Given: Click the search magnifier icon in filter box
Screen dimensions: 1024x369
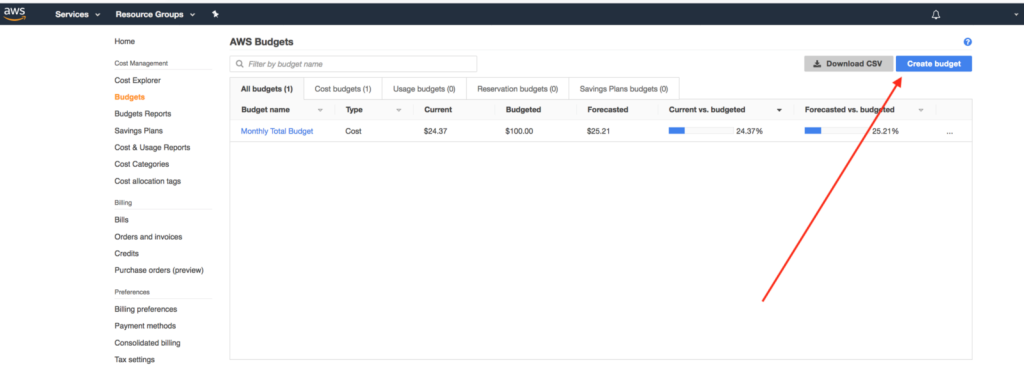Looking at the screenshot, I should [x=240, y=64].
